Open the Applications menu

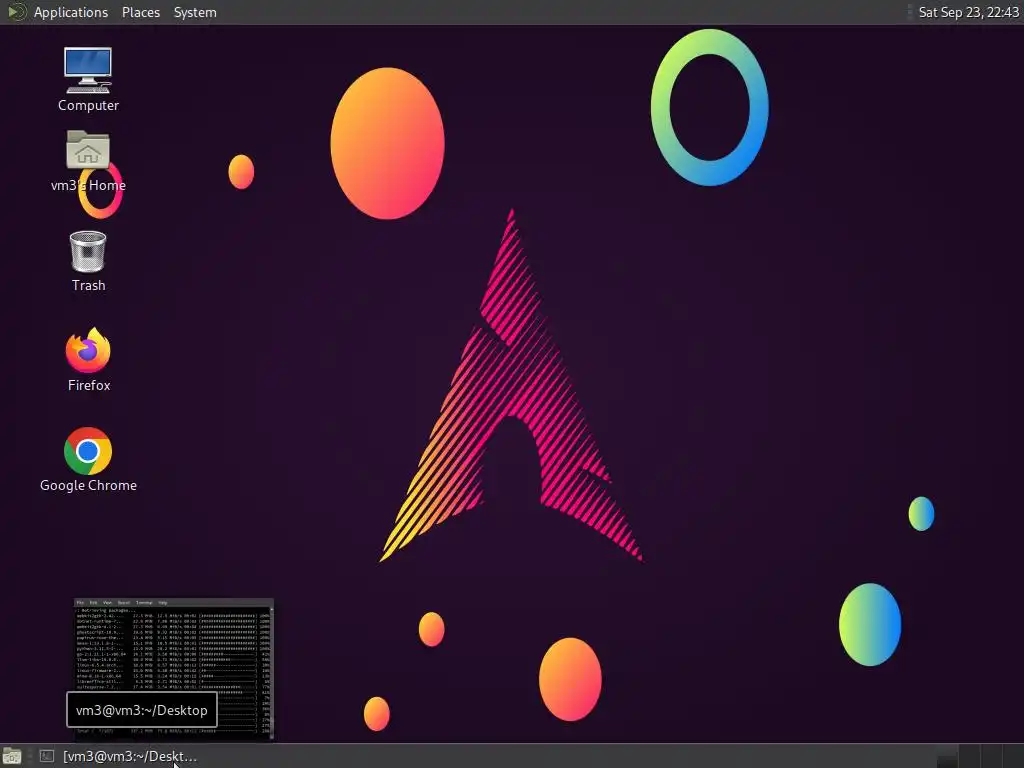click(71, 12)
